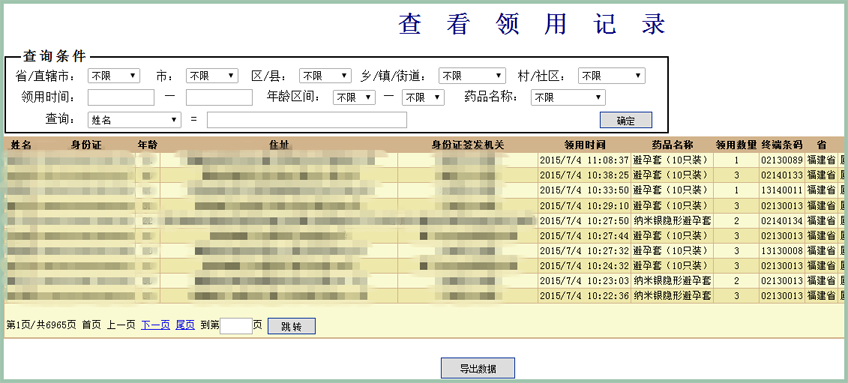Open the maximum 年龄区间 dropdown
This screenshot has height=383, width=848.
[x=423, y=97]
